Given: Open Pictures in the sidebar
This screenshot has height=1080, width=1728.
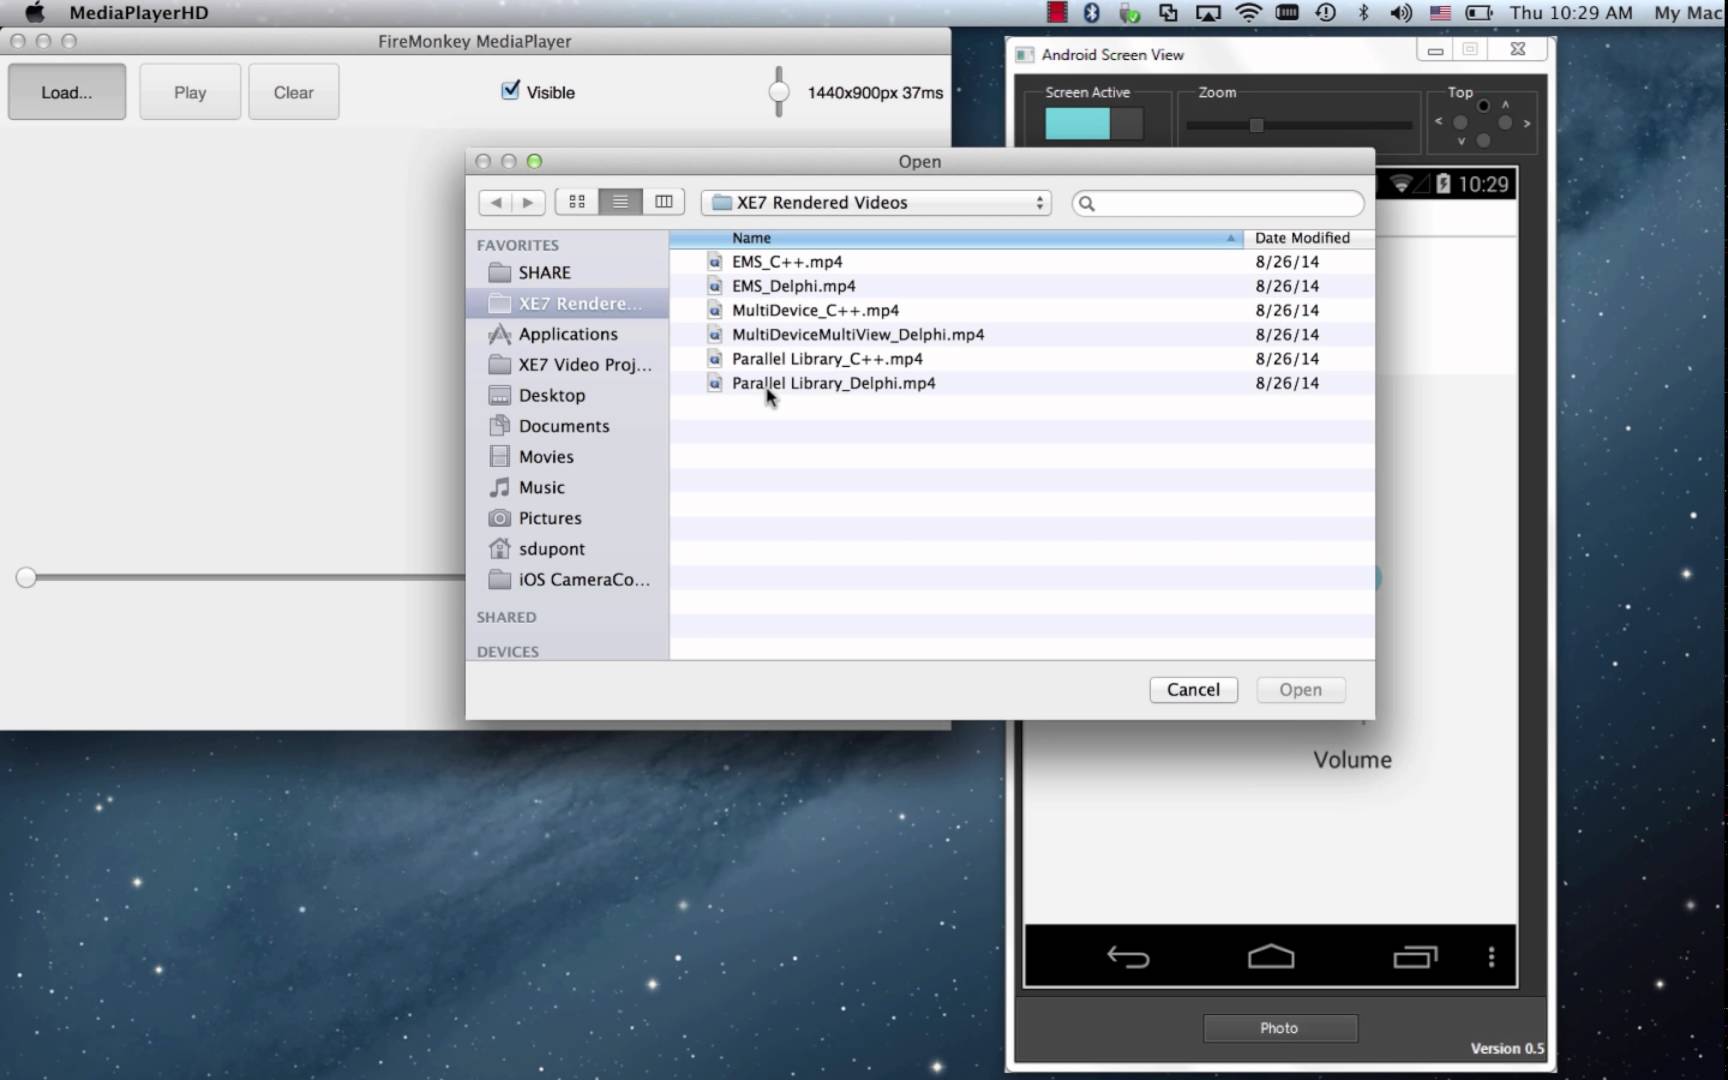Looking at the screenshot, I should tap(567, 518).
